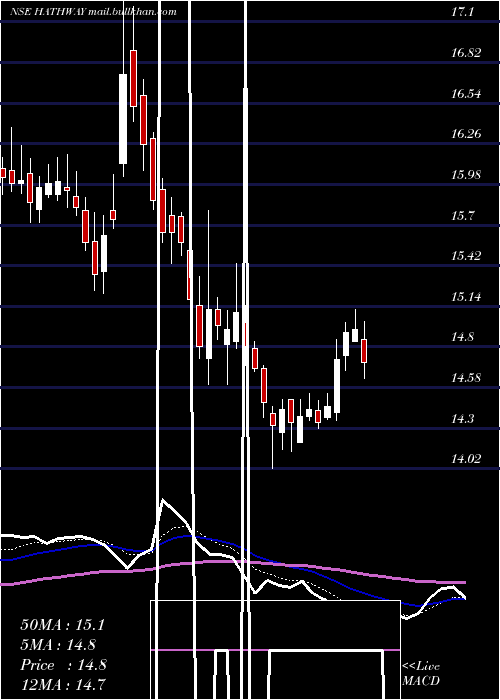The width and height of the screenshot is (500, 700).
Task: Click the NSE HATHWAY chart title text
Action: (x=93, y=12)
